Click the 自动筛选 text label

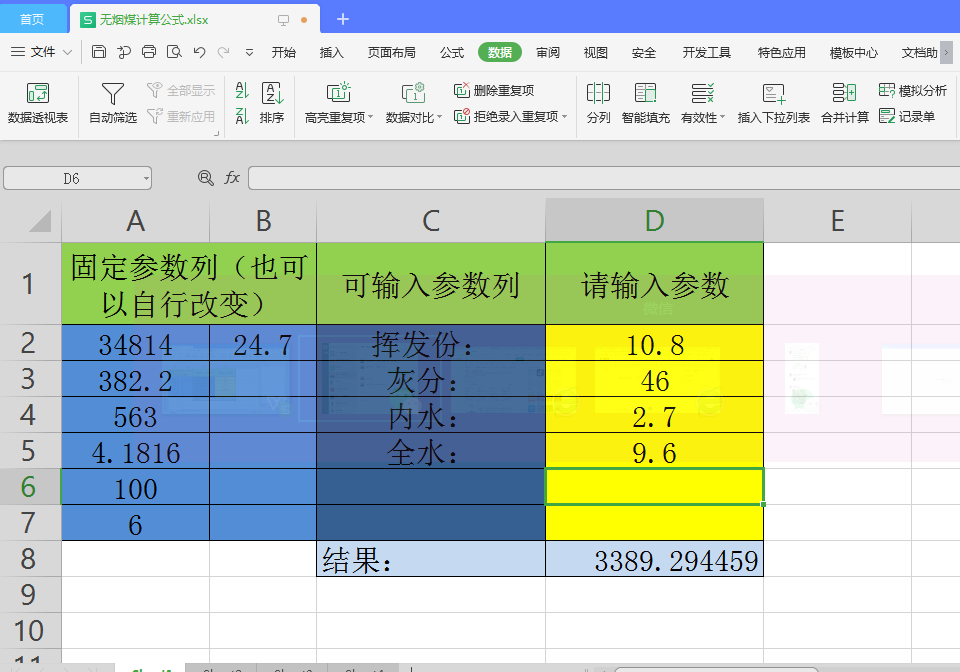(113, 117)
